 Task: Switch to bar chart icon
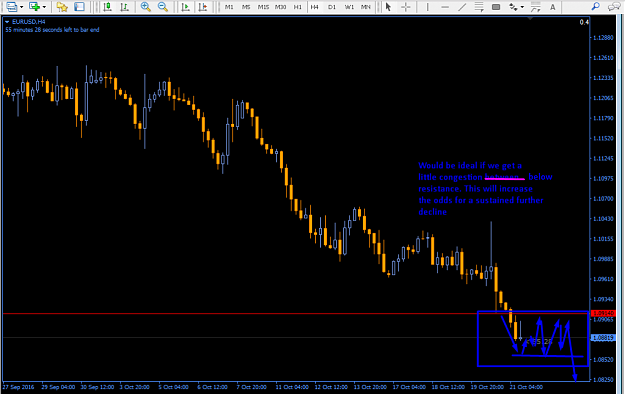tap(125, 6)
